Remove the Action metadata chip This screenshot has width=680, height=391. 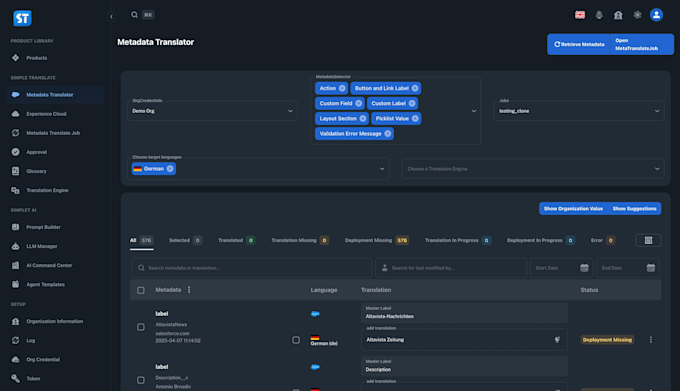[x=342, y=88]
